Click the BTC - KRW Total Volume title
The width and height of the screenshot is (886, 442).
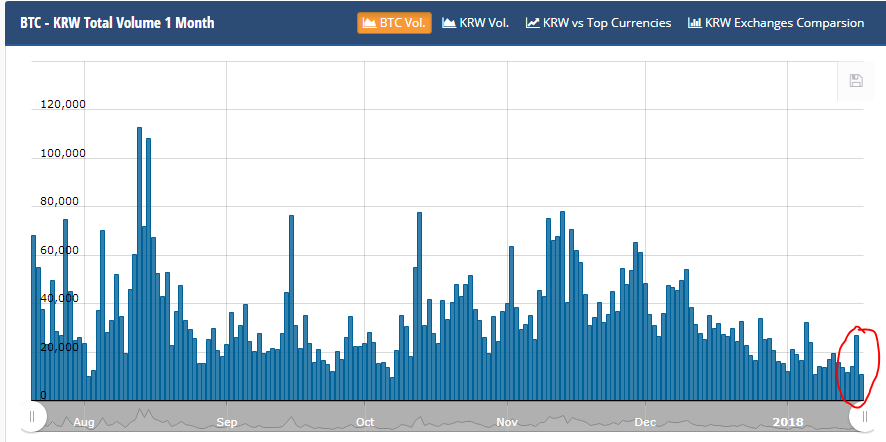[x=117, y=23]
